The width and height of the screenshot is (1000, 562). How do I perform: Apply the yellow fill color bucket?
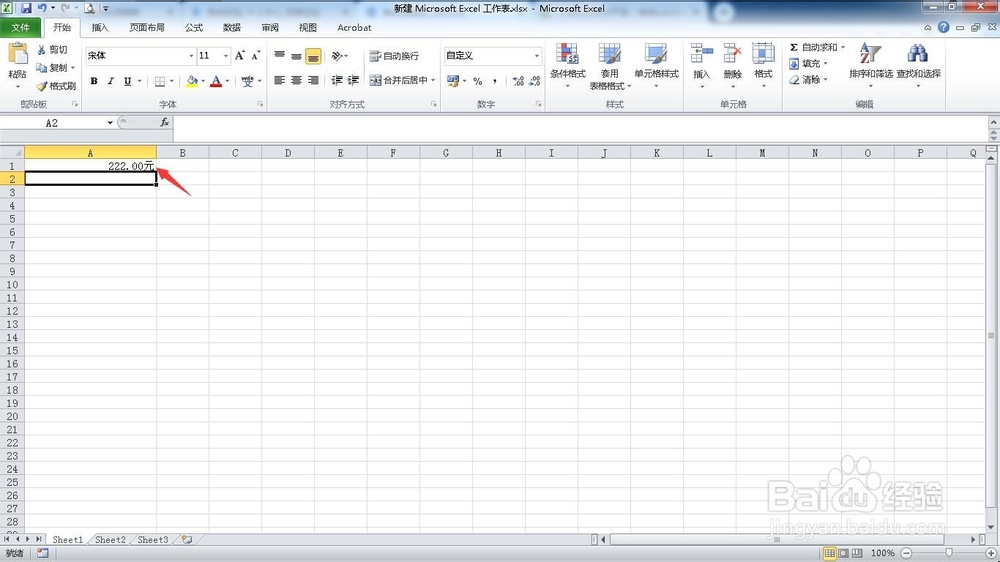(x=191, y=81)
